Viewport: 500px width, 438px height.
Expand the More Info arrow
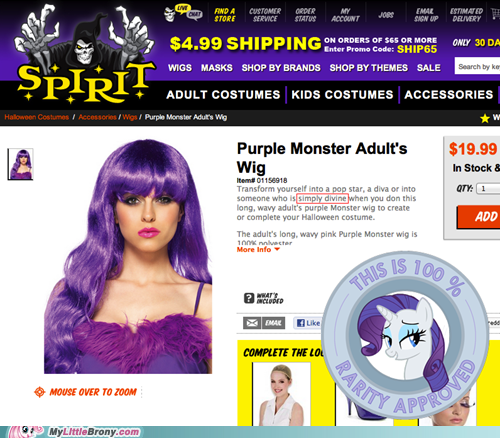click(x=277, y=249)
